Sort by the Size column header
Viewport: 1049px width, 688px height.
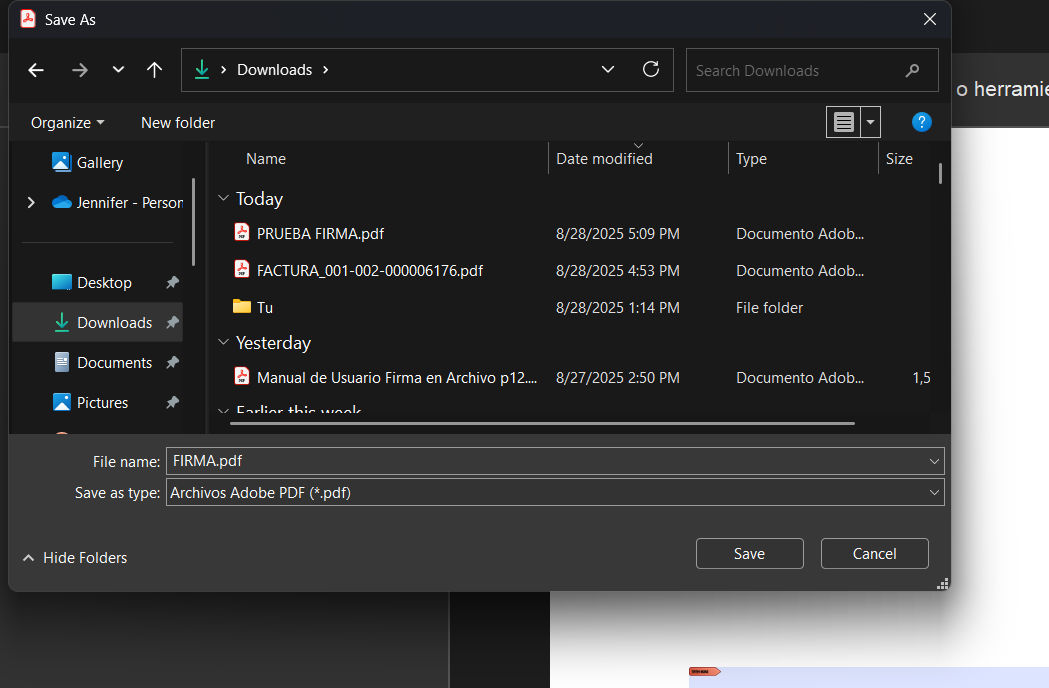[899, 159]
